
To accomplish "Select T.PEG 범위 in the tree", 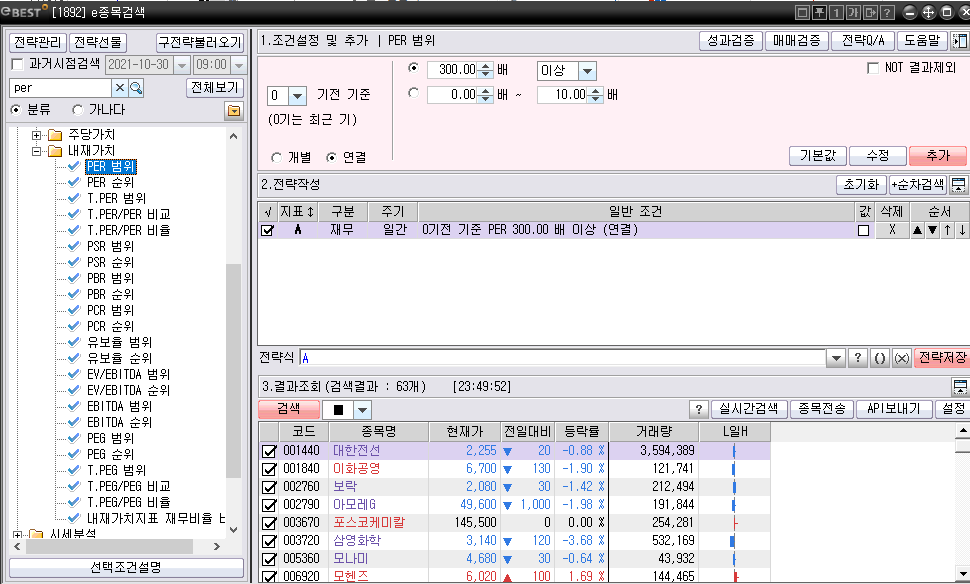I will 116,470.
